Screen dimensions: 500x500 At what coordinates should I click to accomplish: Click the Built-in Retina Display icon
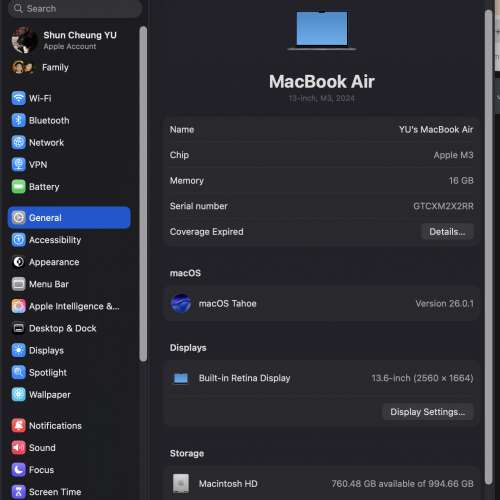(181, 378)
